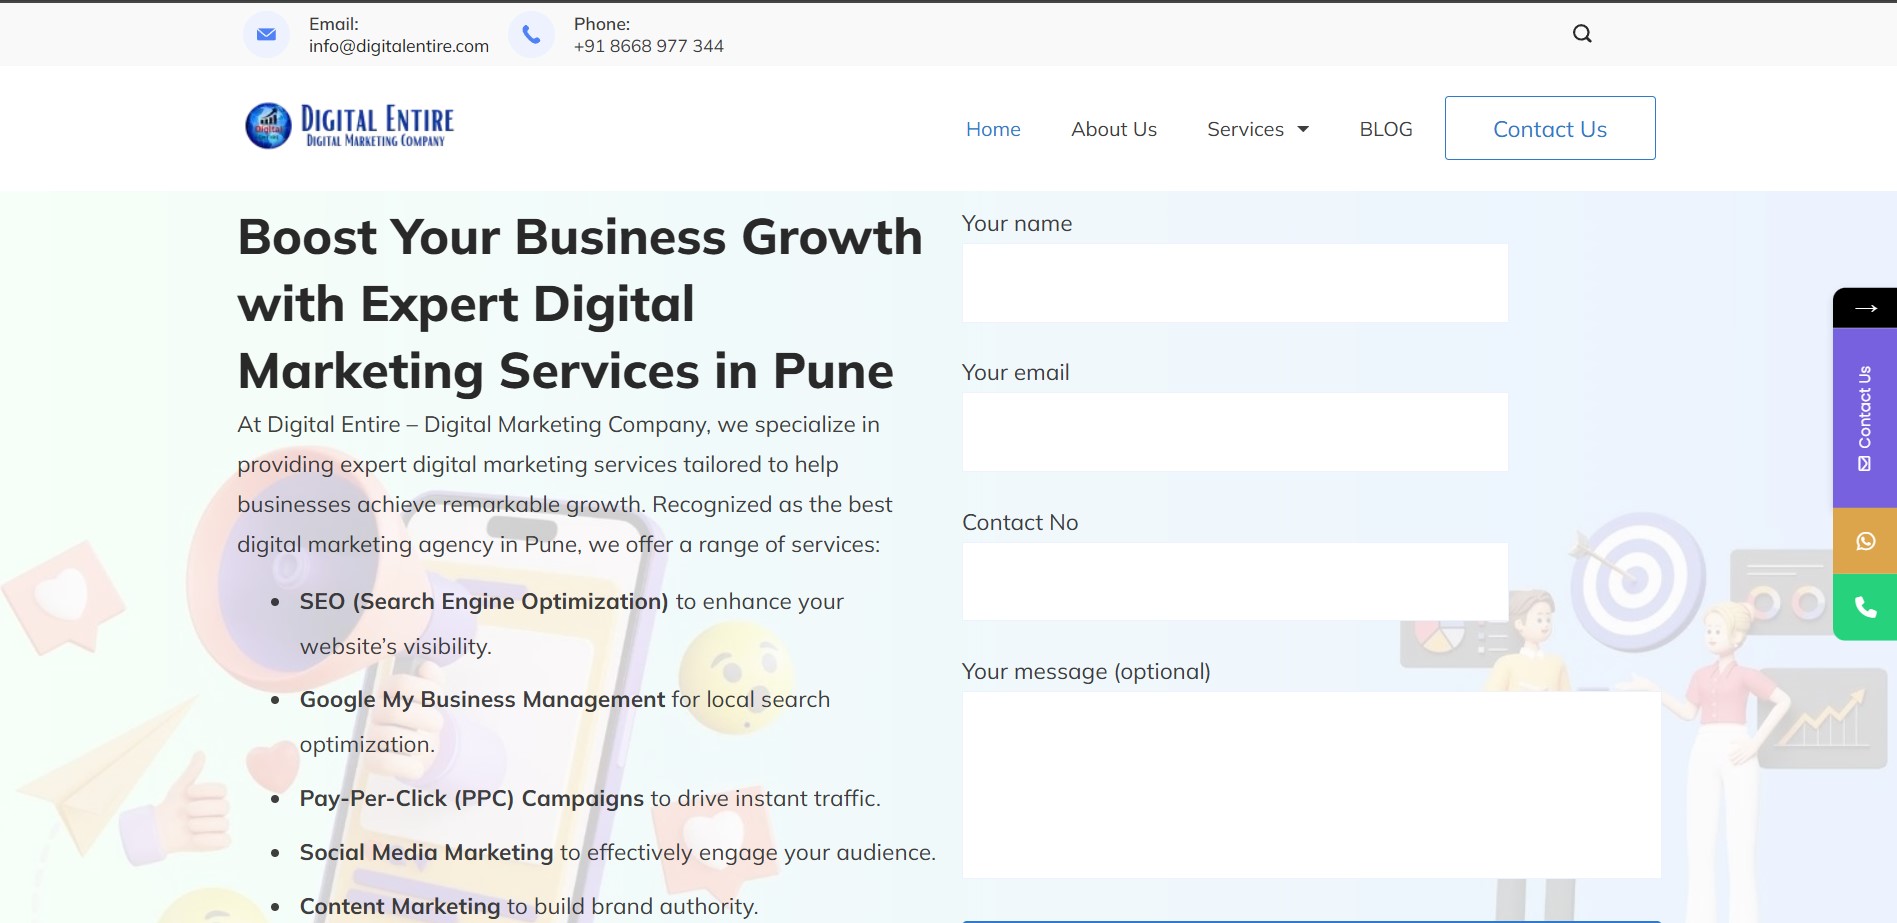Expand the Services dropdown arrow

1303,129
